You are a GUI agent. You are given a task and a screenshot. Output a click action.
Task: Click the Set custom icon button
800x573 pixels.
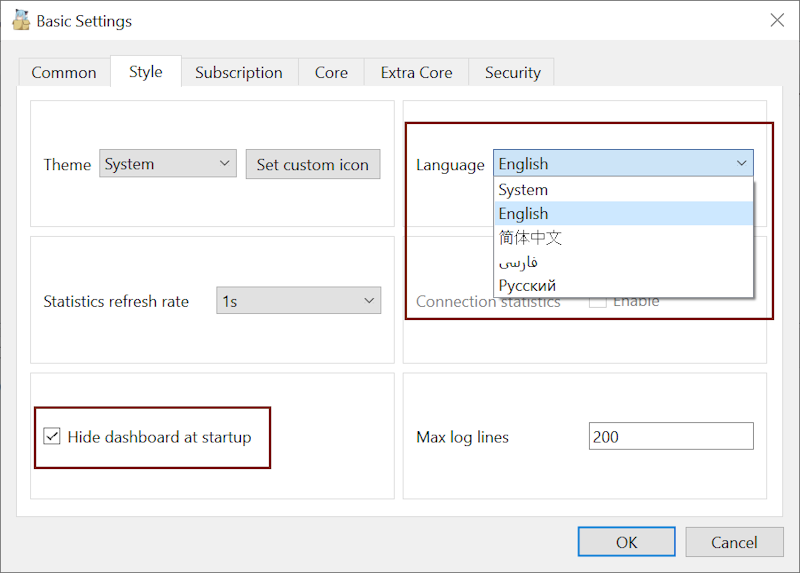312,164
